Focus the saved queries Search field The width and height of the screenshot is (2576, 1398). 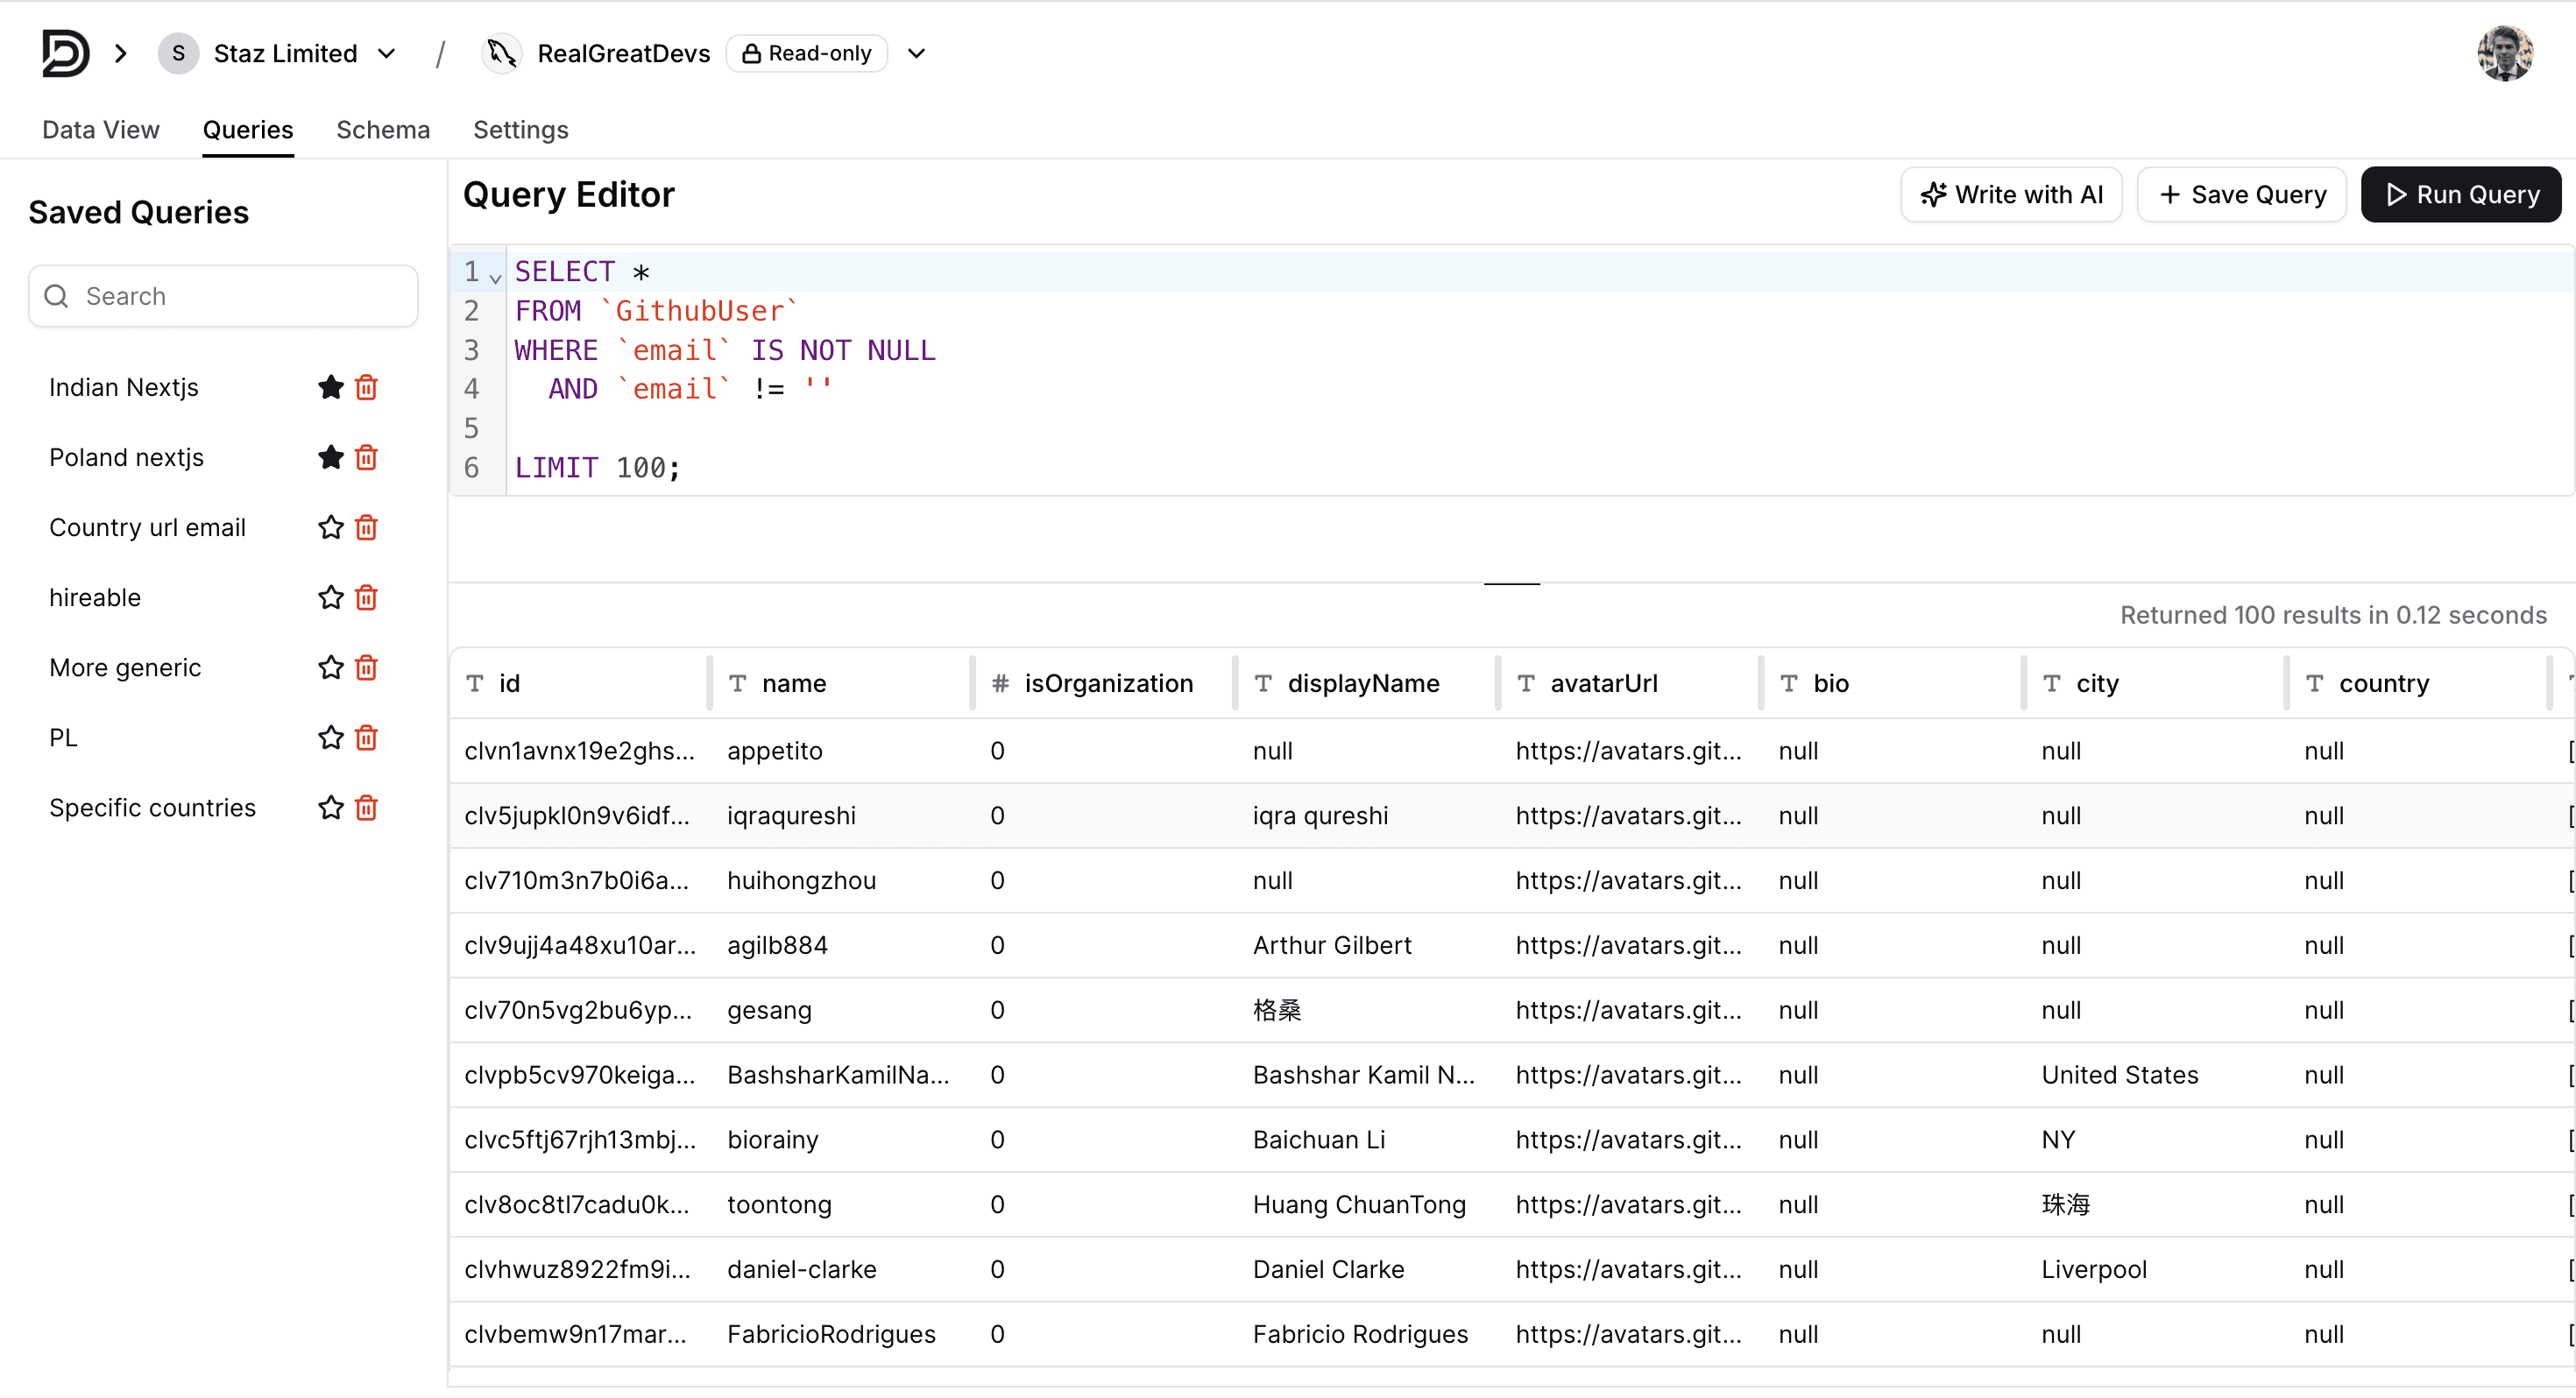tap(223, 296)
